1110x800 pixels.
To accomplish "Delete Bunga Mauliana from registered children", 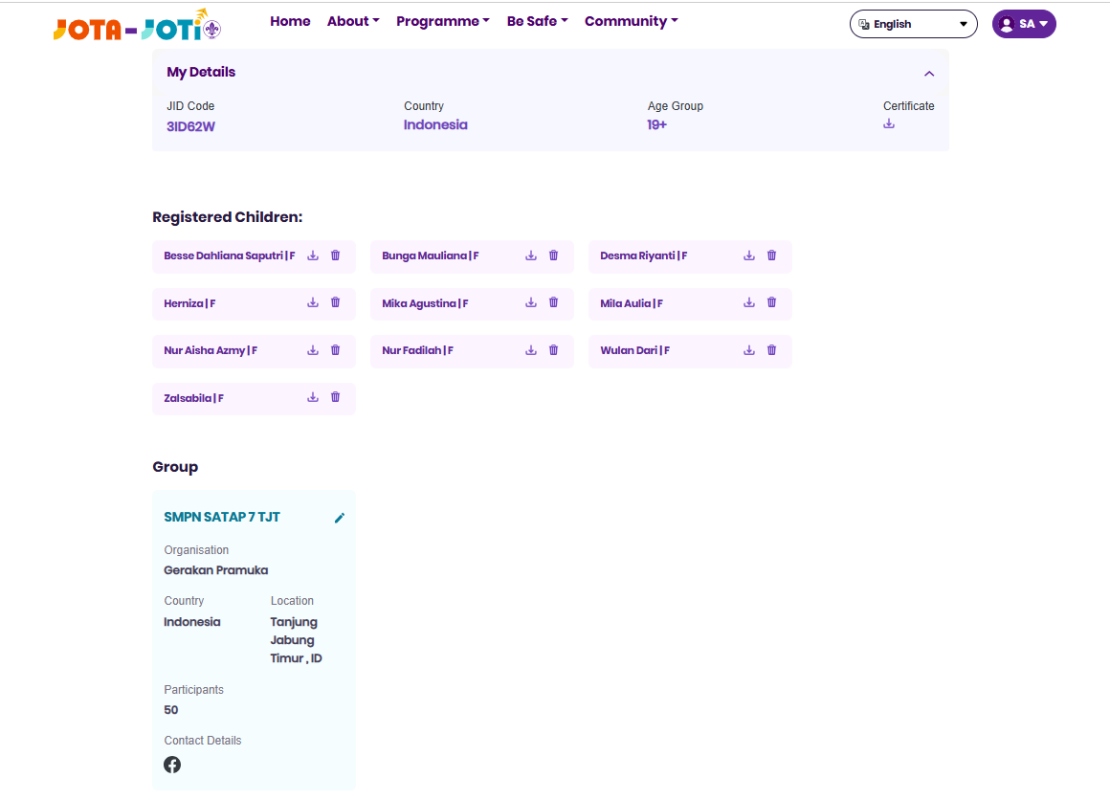I will point(553,256).
